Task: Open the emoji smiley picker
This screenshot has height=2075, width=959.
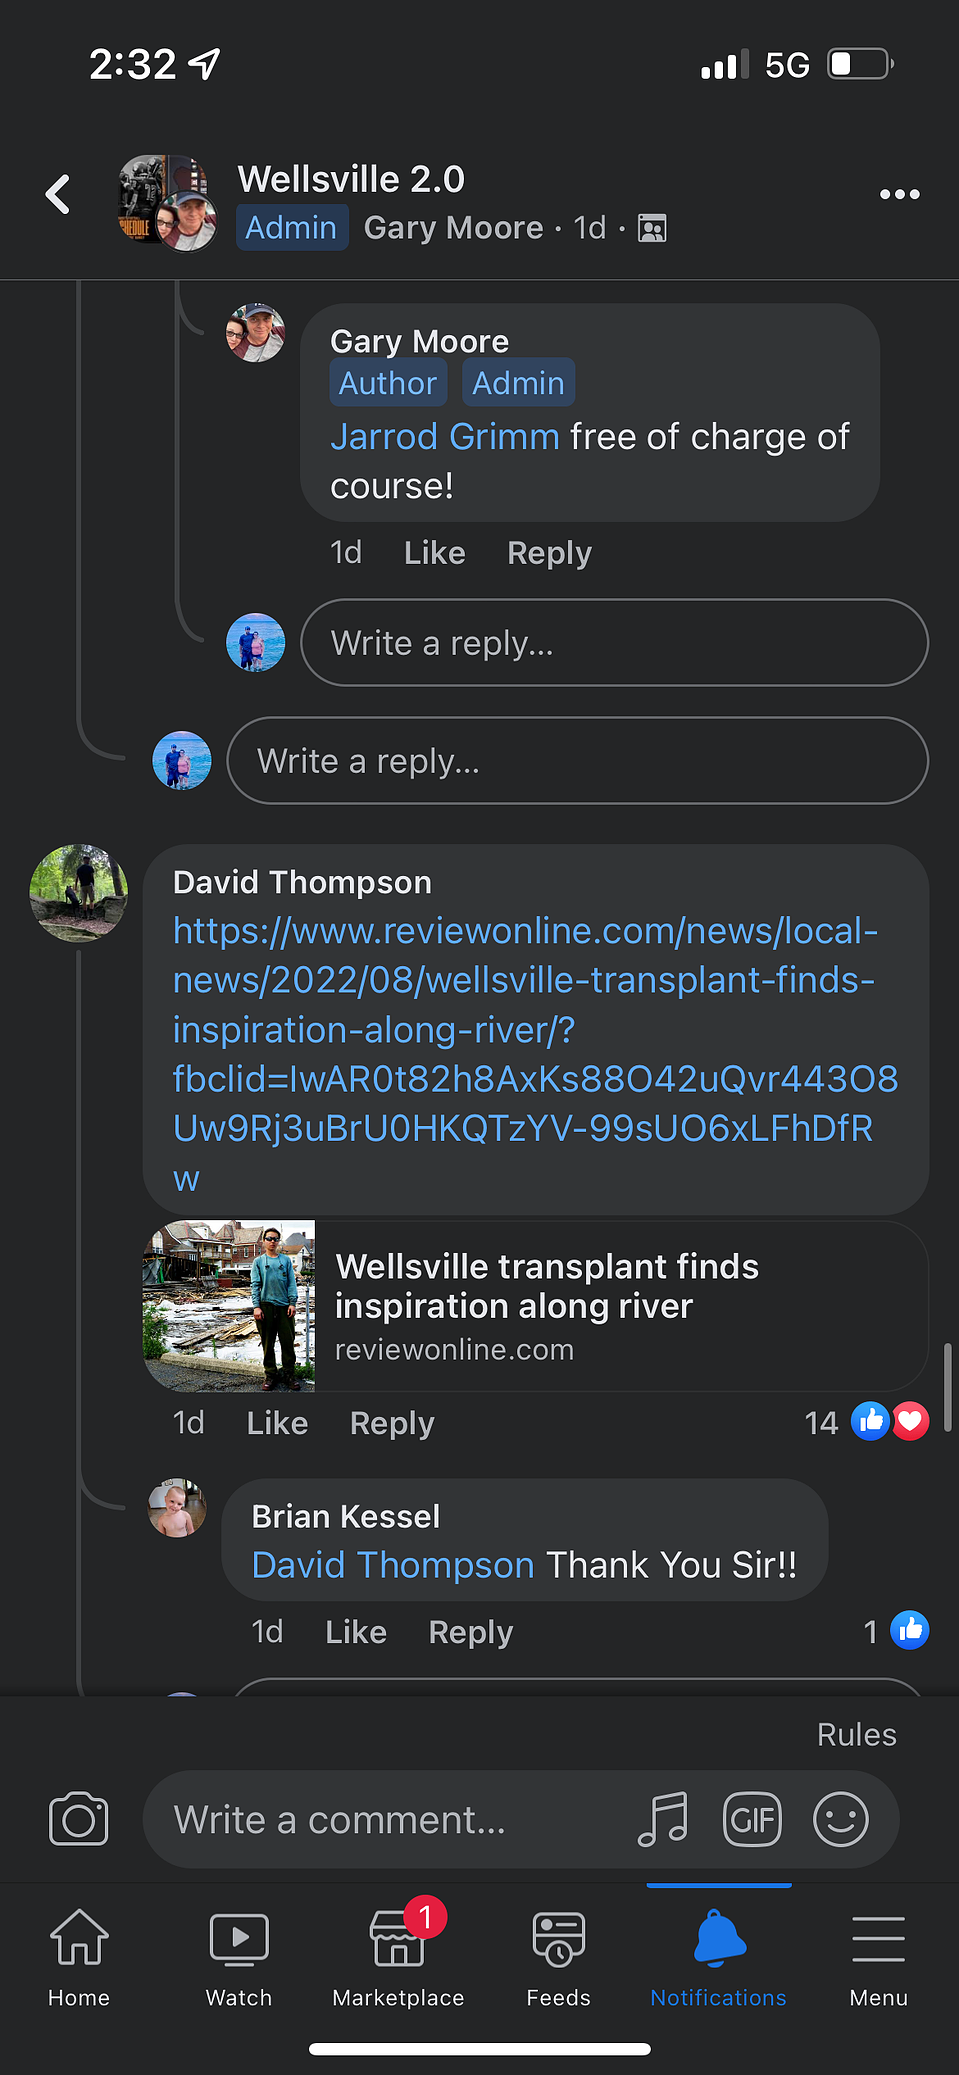Action: (x=841, y=1819)
